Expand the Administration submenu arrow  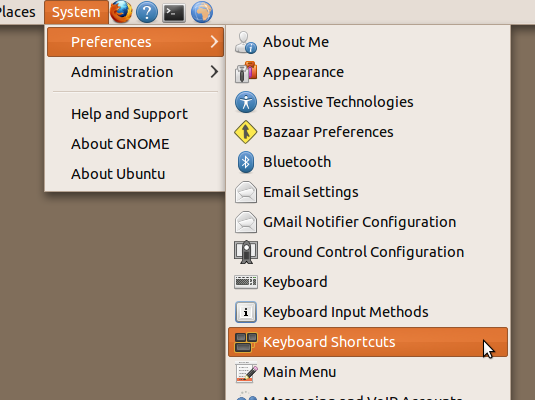click(214, 72)
